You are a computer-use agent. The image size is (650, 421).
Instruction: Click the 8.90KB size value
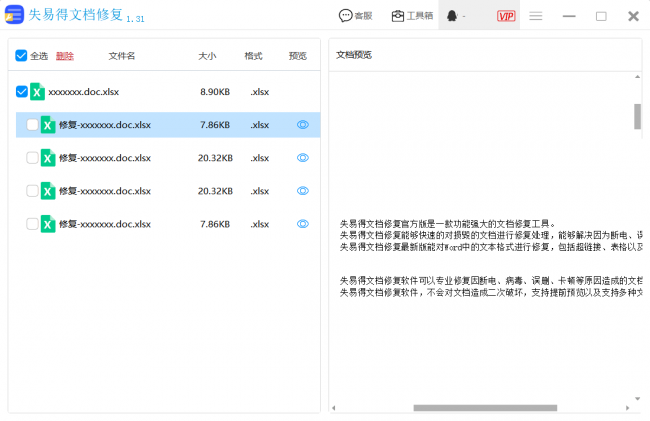coord(215,92)
